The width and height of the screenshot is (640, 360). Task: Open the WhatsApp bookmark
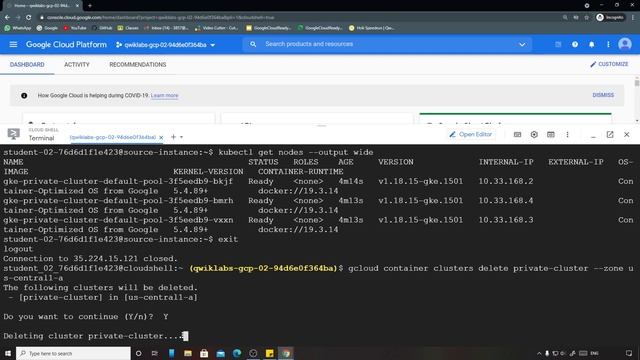tap(18, 28)
